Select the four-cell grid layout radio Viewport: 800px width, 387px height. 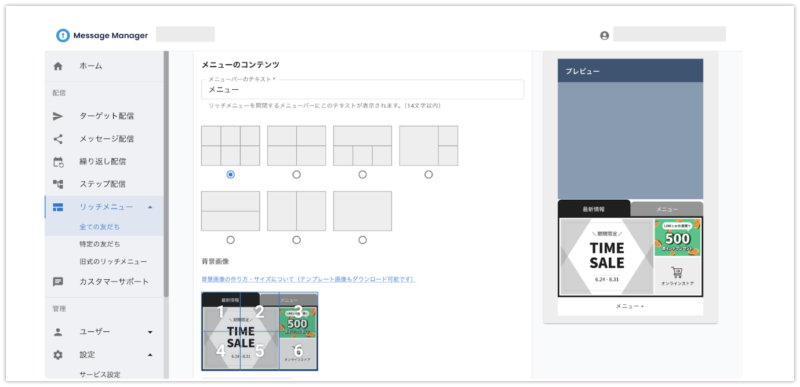pyautogui.click(x=296, y=174)
